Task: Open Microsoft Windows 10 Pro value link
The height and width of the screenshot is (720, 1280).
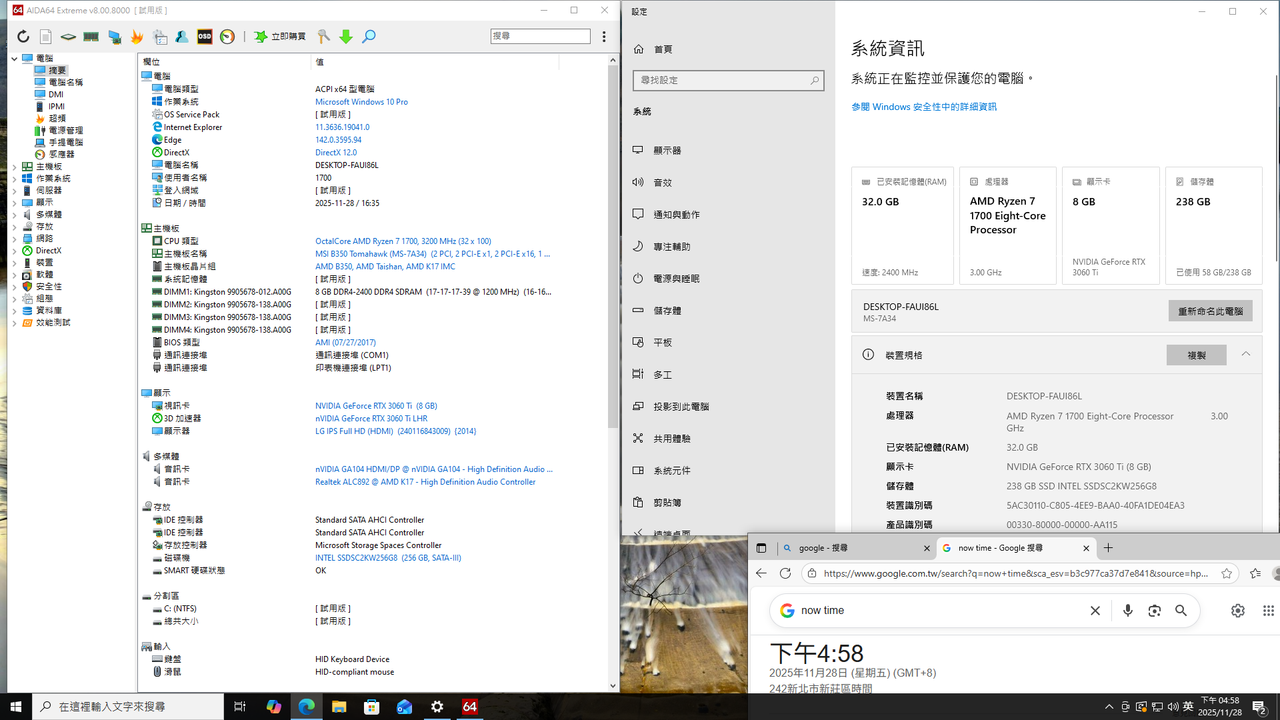Action: (x=361, y=102)
